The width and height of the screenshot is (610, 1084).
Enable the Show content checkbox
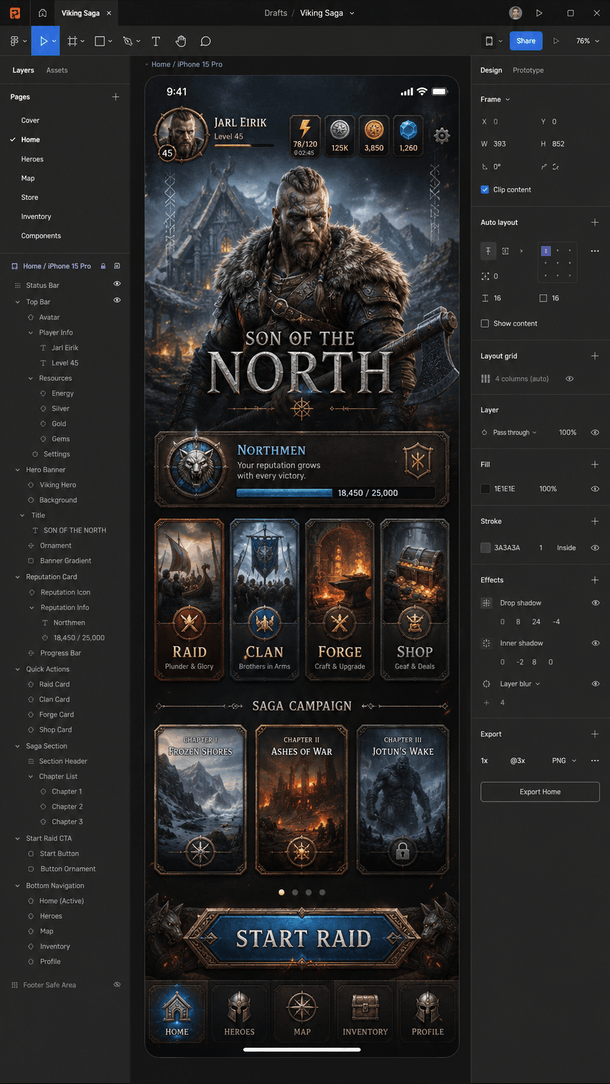485,324
